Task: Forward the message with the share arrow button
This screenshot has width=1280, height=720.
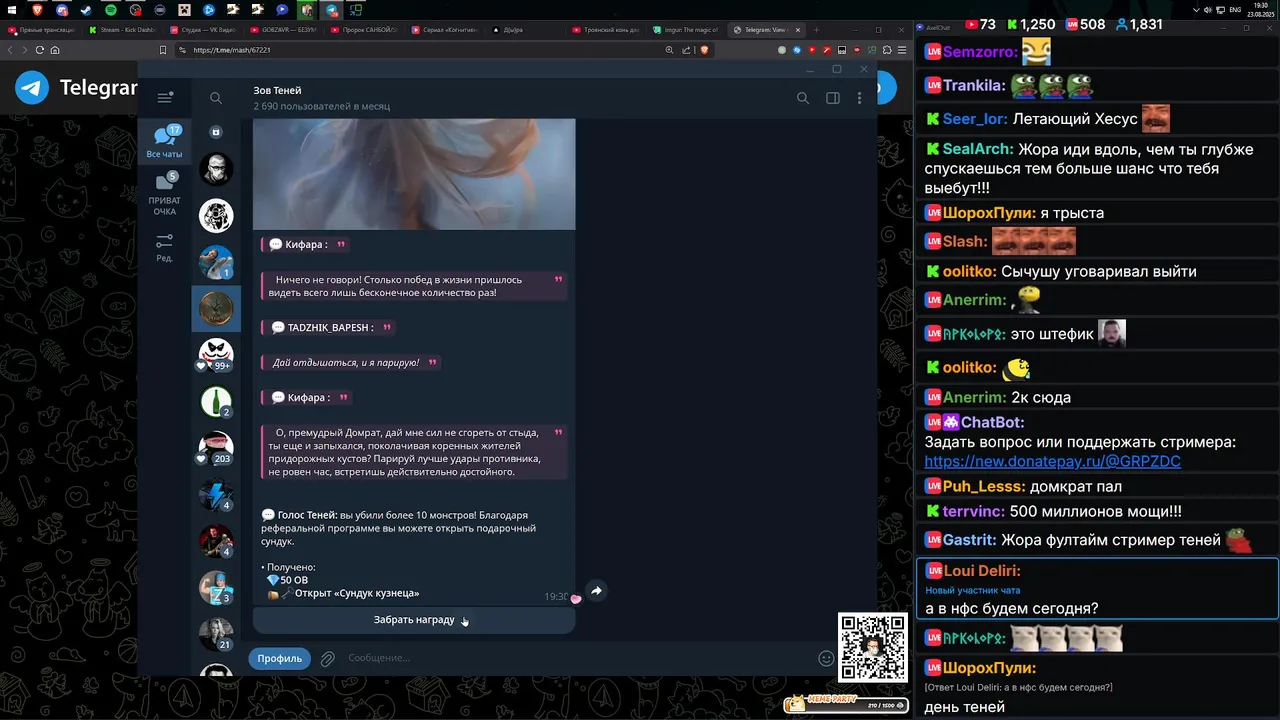Action: pyautogui.click(x=596, y=591)
